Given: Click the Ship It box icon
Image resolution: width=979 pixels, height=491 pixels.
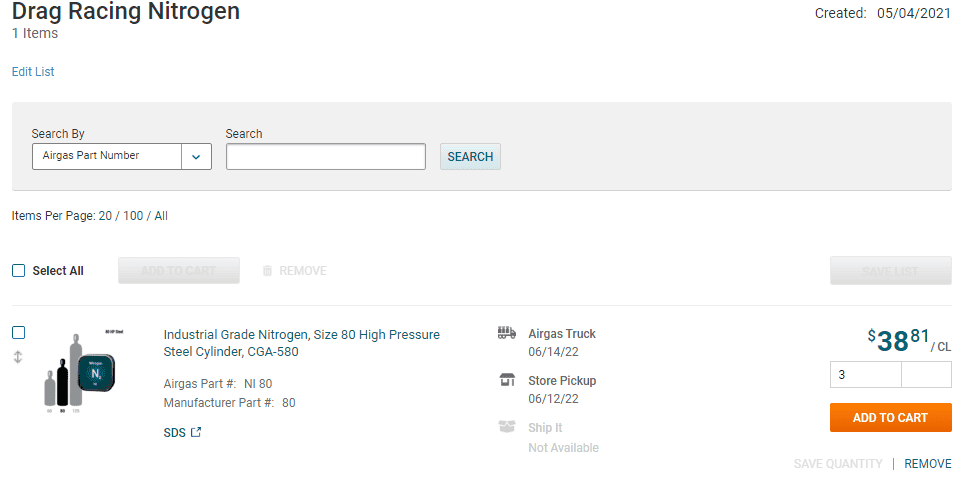Looking at the screenshot, I should 507,427.
